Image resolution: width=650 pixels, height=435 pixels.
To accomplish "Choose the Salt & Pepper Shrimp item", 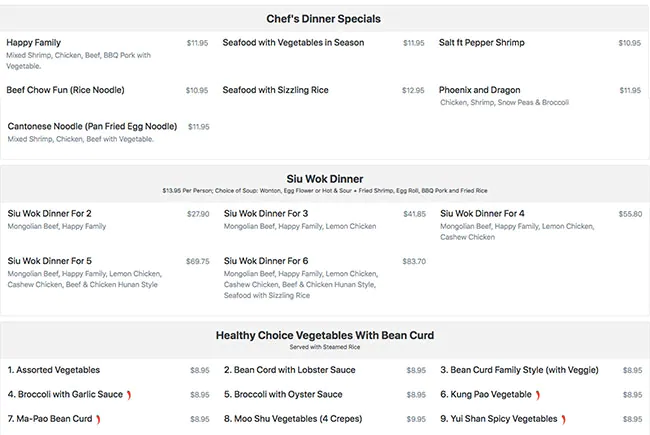I will click(x=481, y=43).
